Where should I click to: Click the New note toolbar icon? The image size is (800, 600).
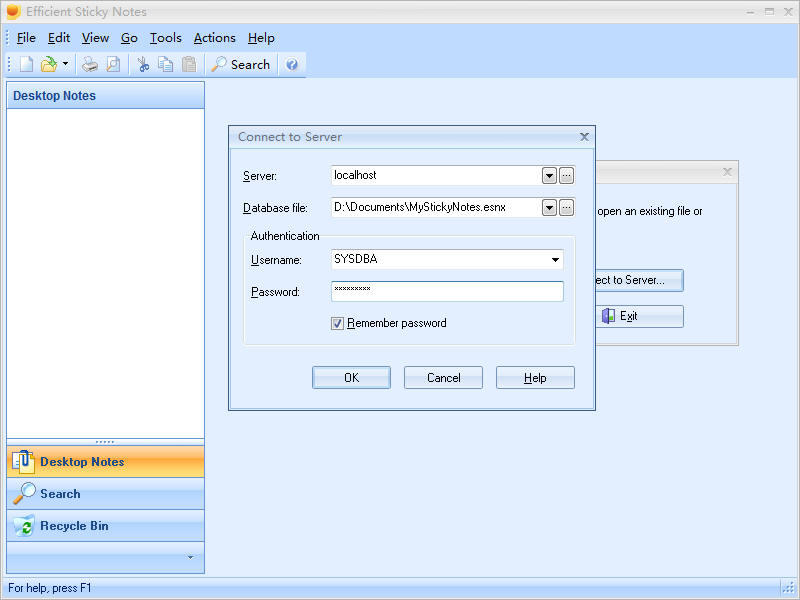[27, 65]
